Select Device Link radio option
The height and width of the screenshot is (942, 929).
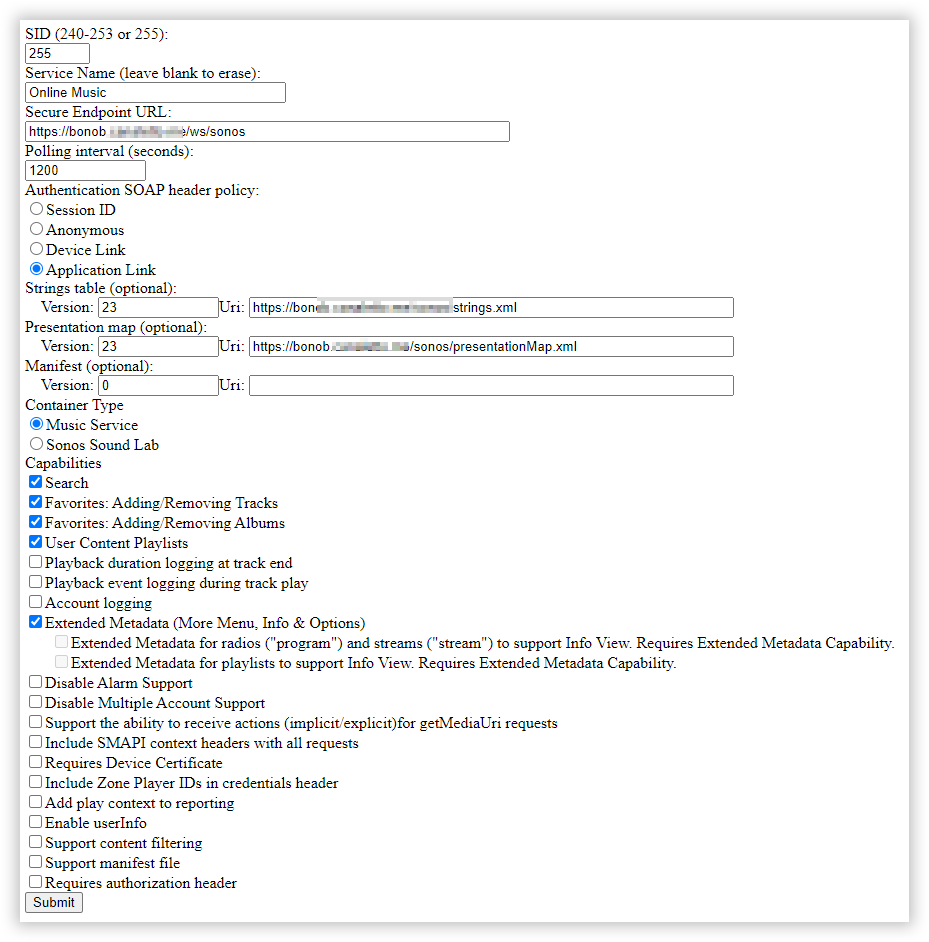37,249
